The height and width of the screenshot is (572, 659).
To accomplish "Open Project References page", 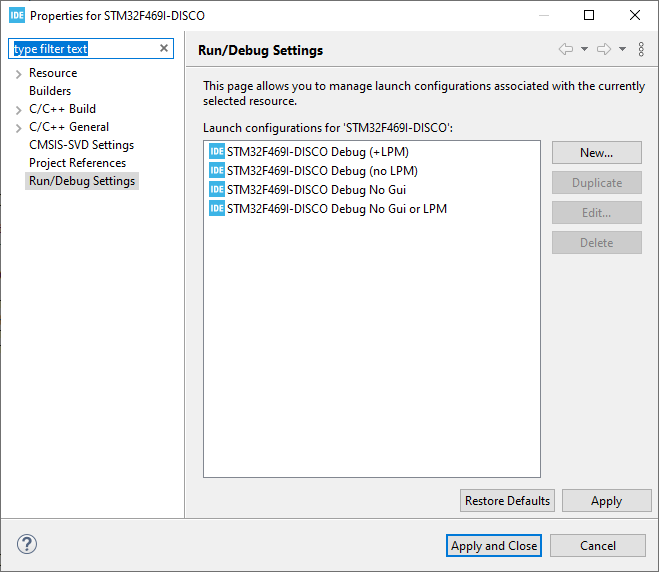I will click(77, 163).
